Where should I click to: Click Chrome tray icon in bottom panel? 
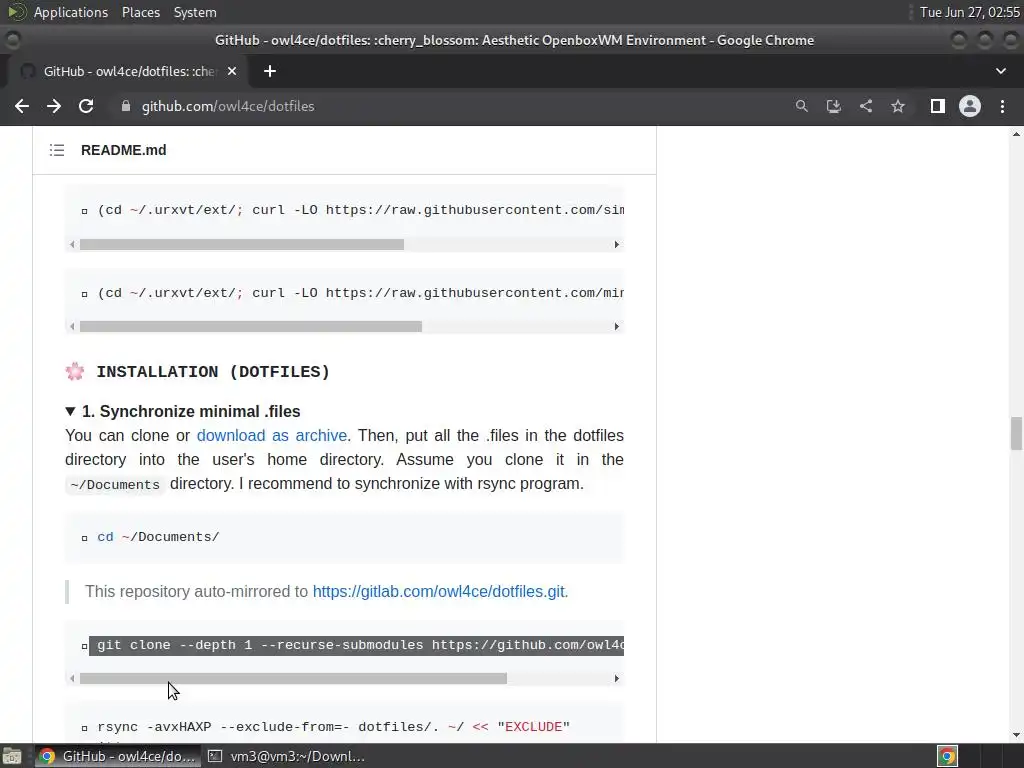948,757
